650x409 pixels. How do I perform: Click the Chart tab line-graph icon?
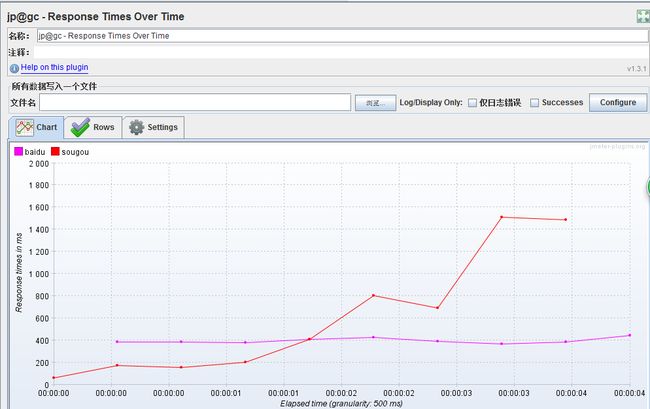click(24, 128)
